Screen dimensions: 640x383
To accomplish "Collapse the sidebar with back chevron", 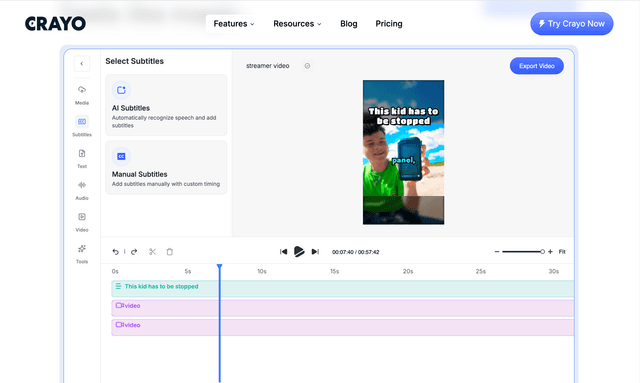I will click(x=82, y=64).
